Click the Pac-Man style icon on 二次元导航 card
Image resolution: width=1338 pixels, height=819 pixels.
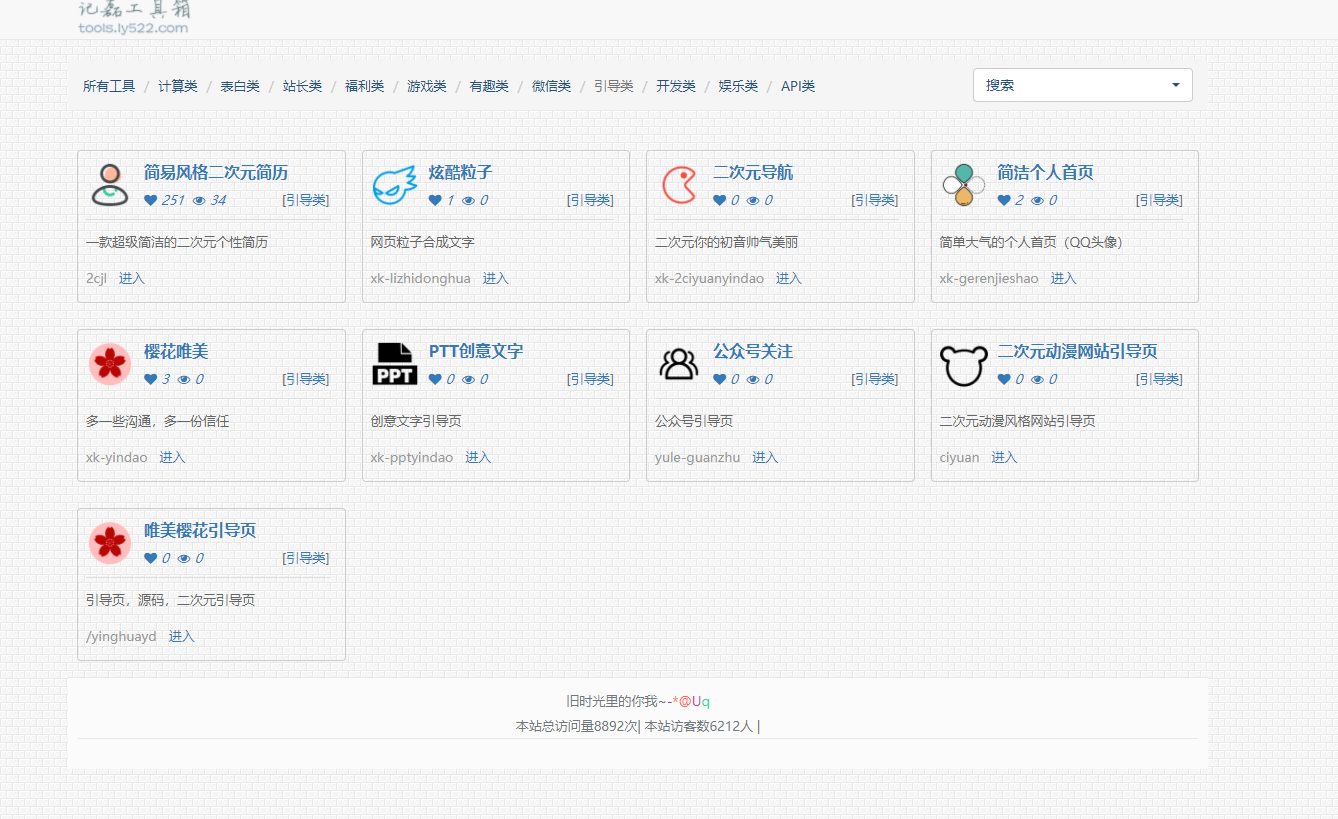tap(679, 184)
